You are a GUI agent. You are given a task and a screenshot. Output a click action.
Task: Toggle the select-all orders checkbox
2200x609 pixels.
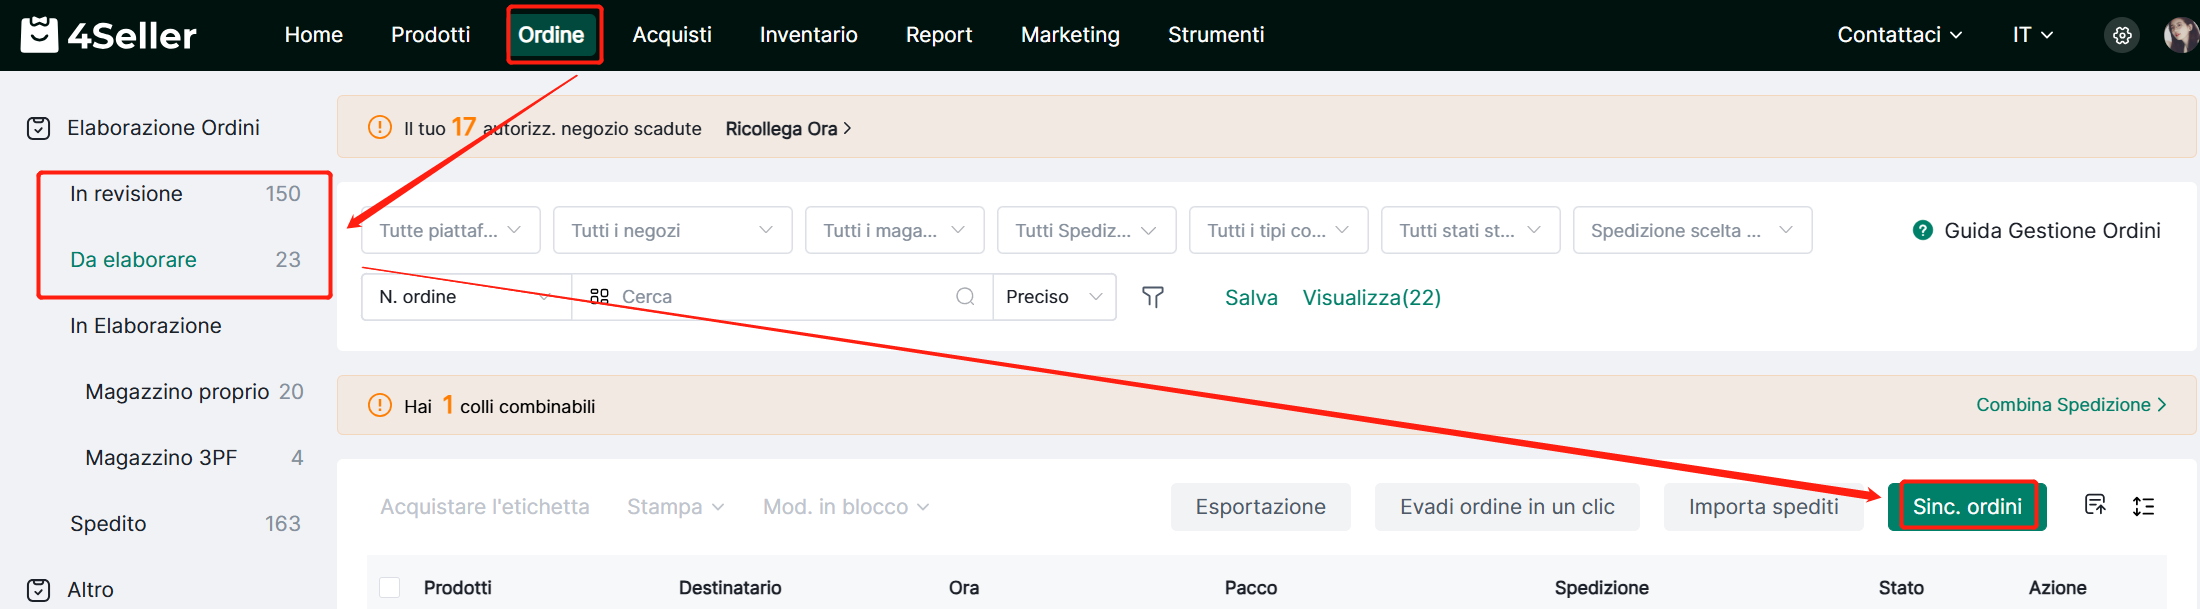coord(390,588)
